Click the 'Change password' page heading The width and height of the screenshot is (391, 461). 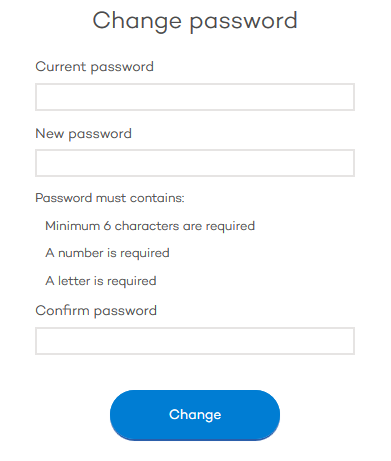(195, 21)
